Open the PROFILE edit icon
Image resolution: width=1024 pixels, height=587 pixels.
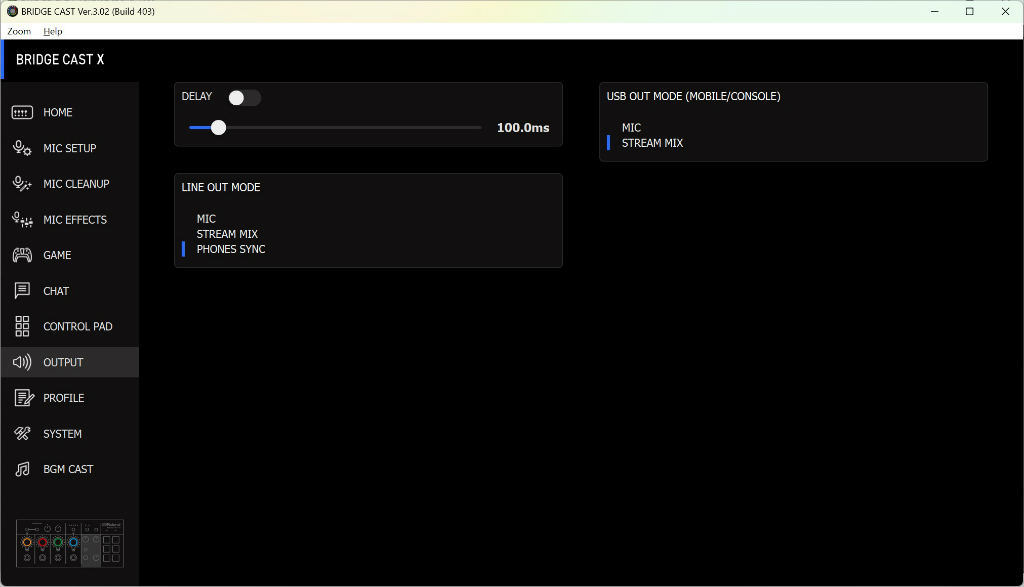[24, 398]
